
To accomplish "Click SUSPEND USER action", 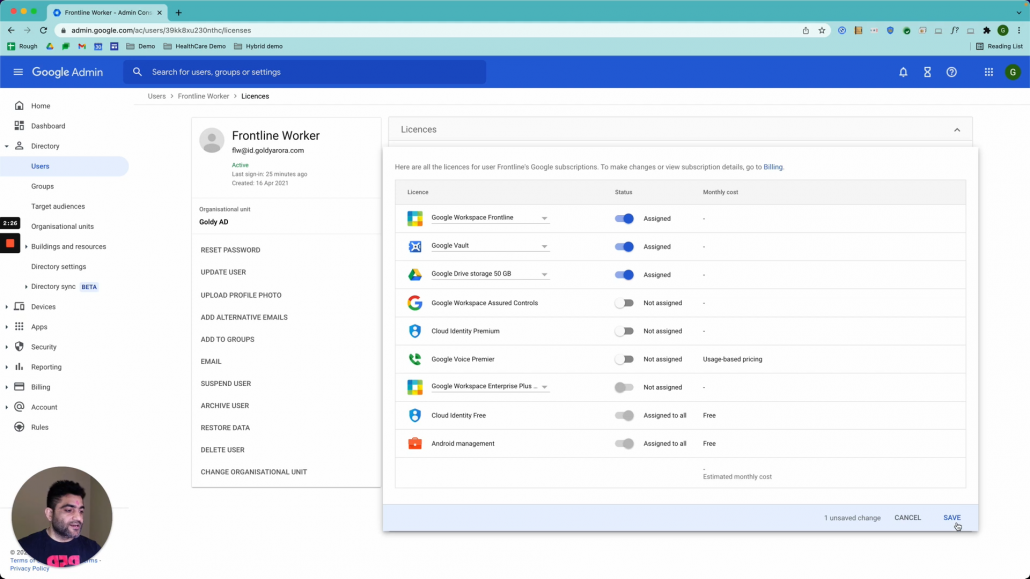I will coord(226,384).
